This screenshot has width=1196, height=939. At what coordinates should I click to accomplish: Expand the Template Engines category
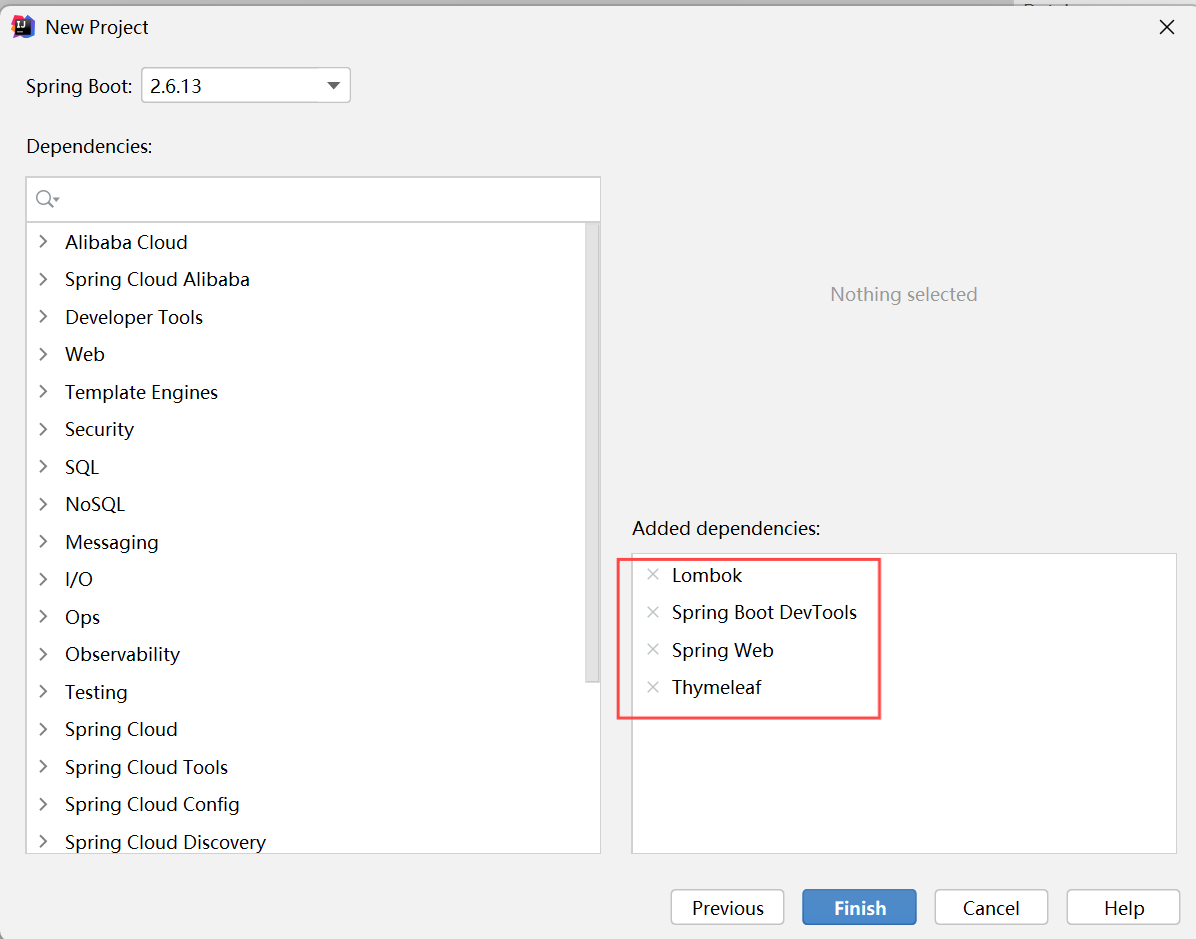click(x=43, y=391)
